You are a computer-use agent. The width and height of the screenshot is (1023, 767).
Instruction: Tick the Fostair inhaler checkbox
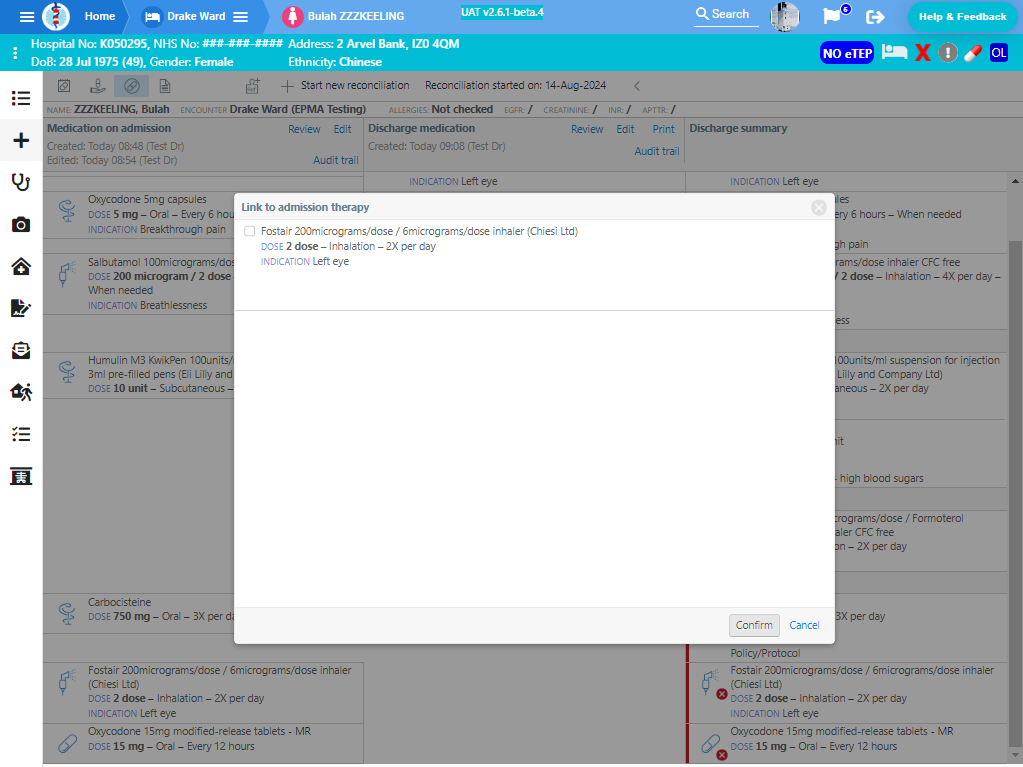249,231
